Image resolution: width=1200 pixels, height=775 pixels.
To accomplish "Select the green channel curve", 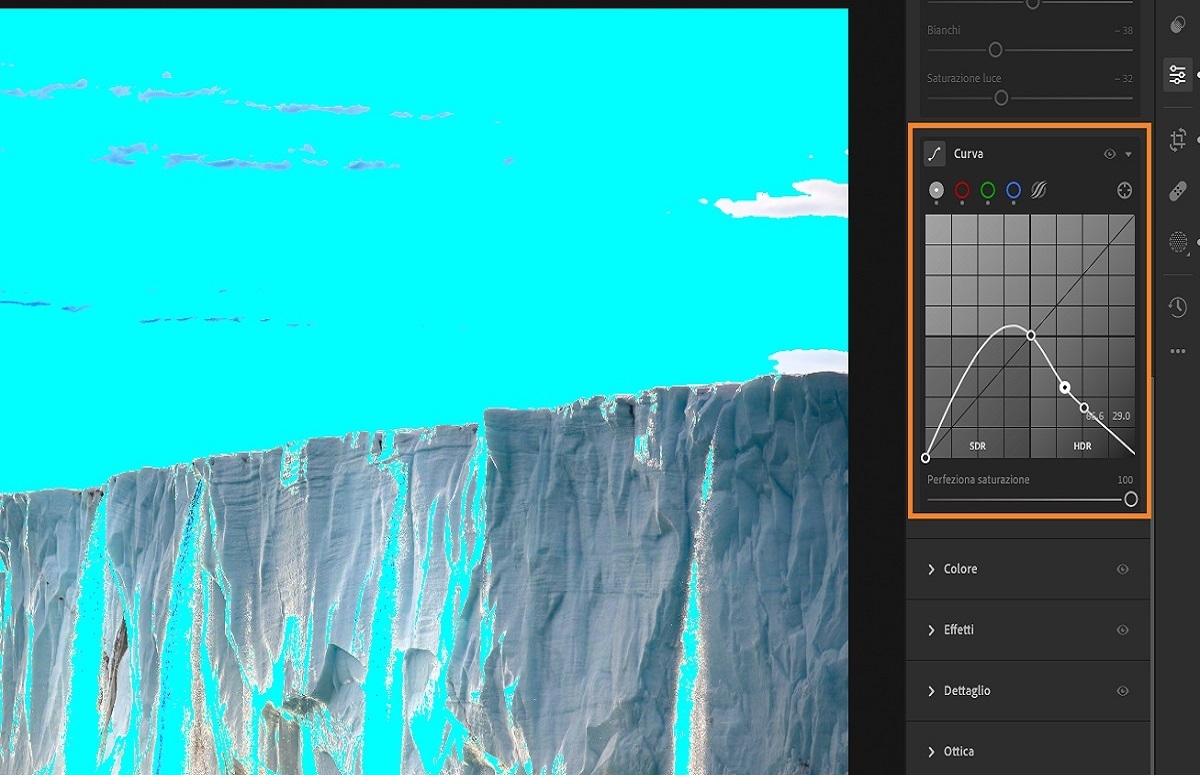I will click(988, 190).
